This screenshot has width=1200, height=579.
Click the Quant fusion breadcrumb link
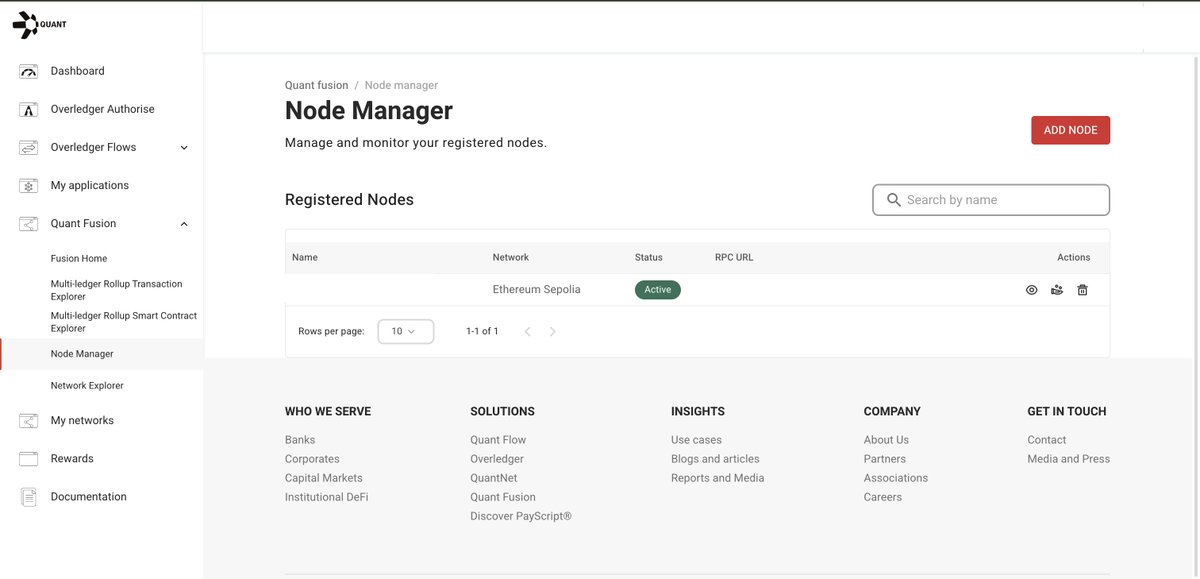pyautogui.click(x=317, y=85)
